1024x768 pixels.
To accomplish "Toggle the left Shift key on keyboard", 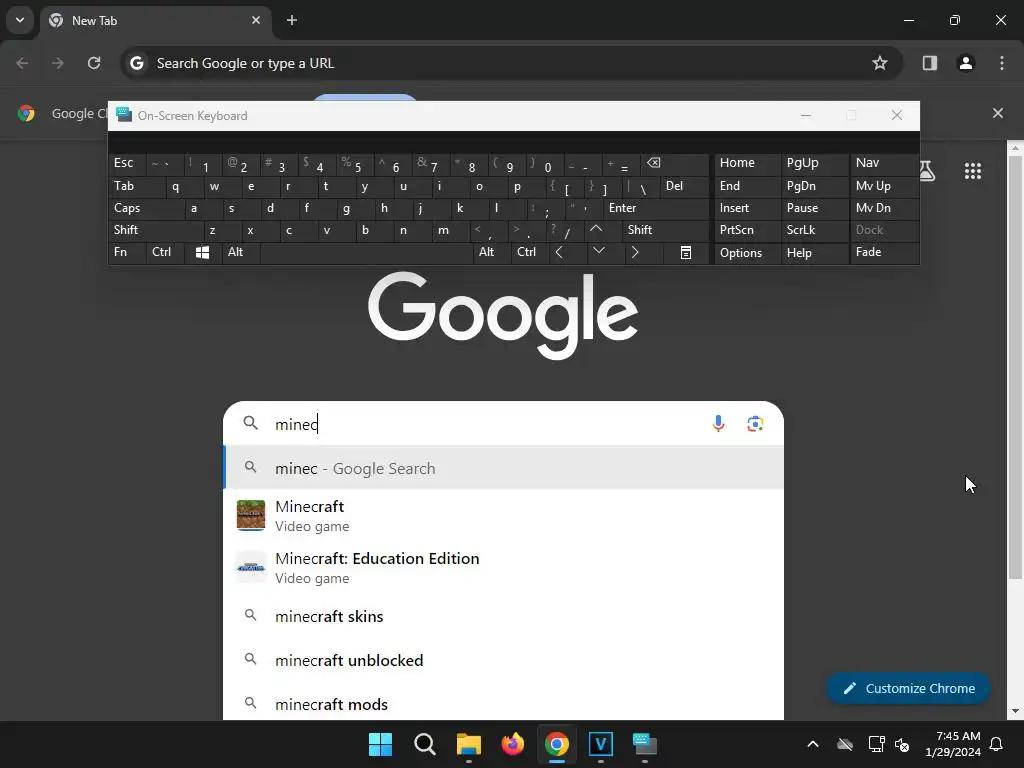I will click(155, 230).
